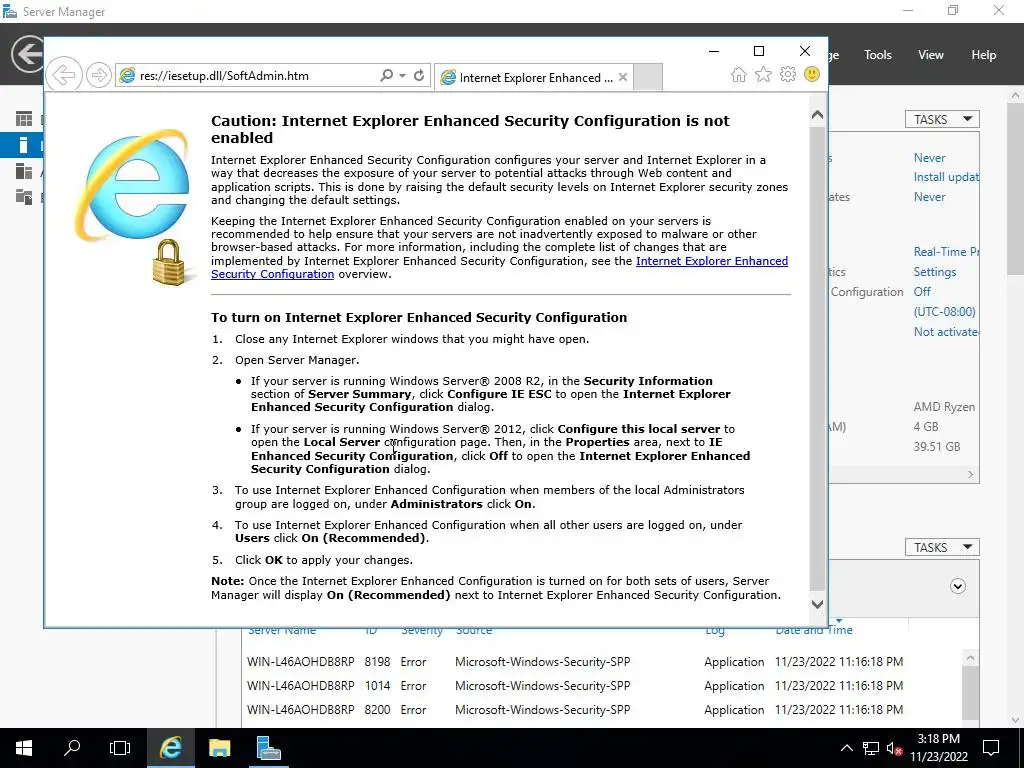Open Task View on the taskbar

tap(120, 748)
